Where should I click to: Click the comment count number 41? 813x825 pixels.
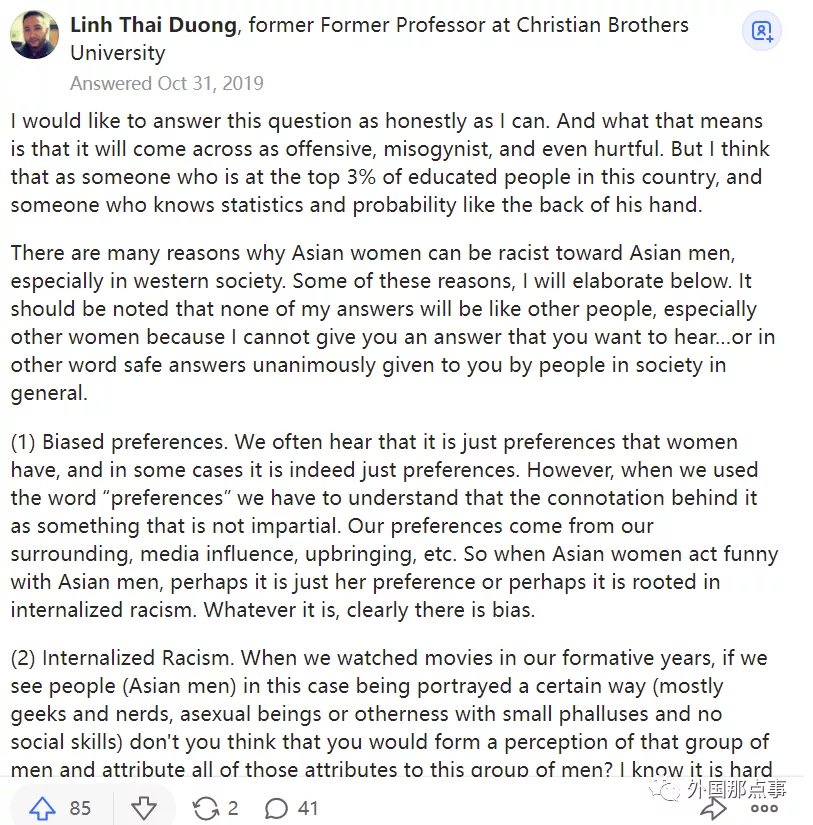[x=308, y=807]
